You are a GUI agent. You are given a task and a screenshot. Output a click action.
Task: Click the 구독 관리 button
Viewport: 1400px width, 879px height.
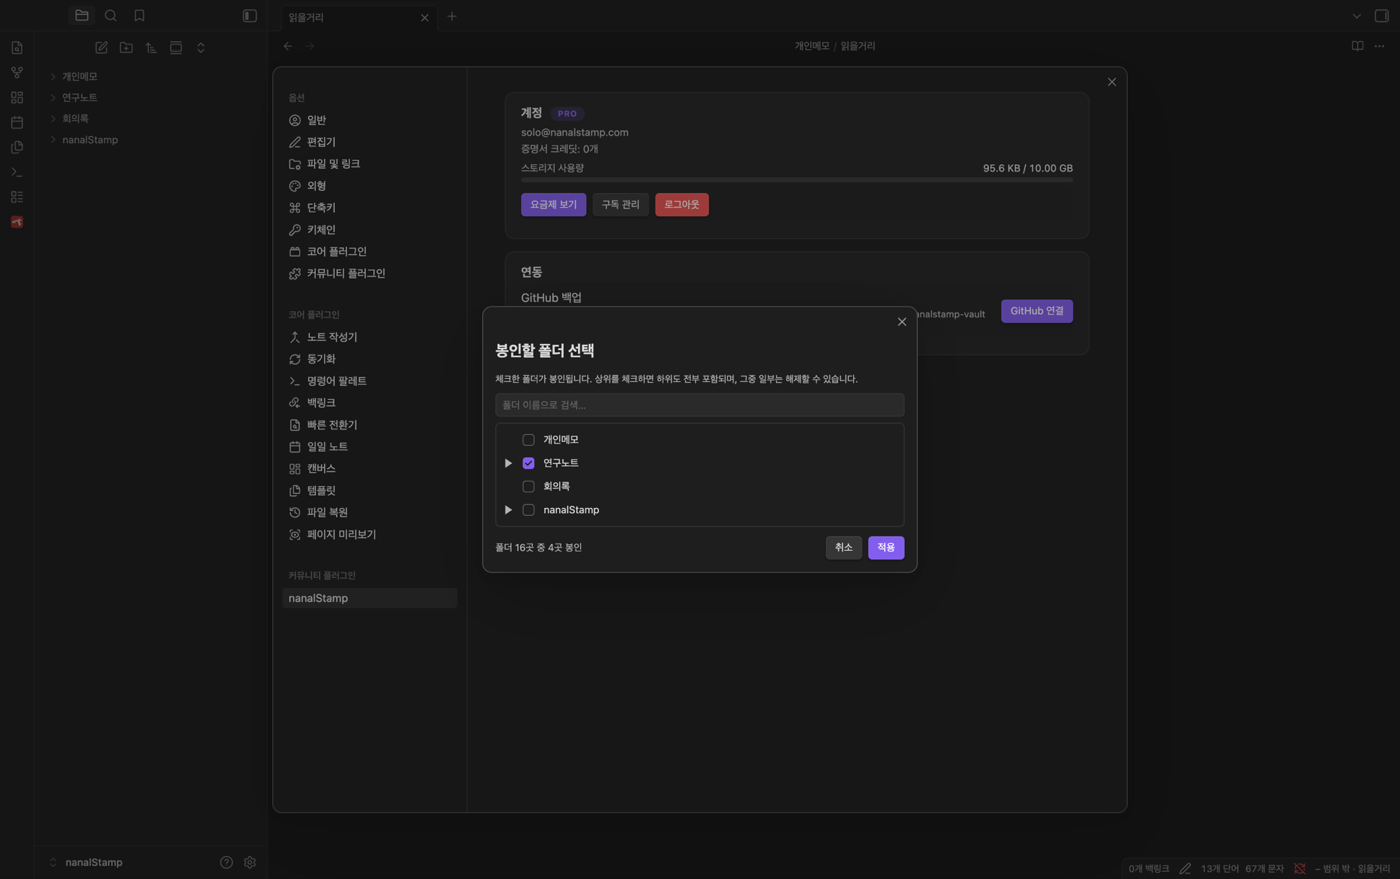620,205
